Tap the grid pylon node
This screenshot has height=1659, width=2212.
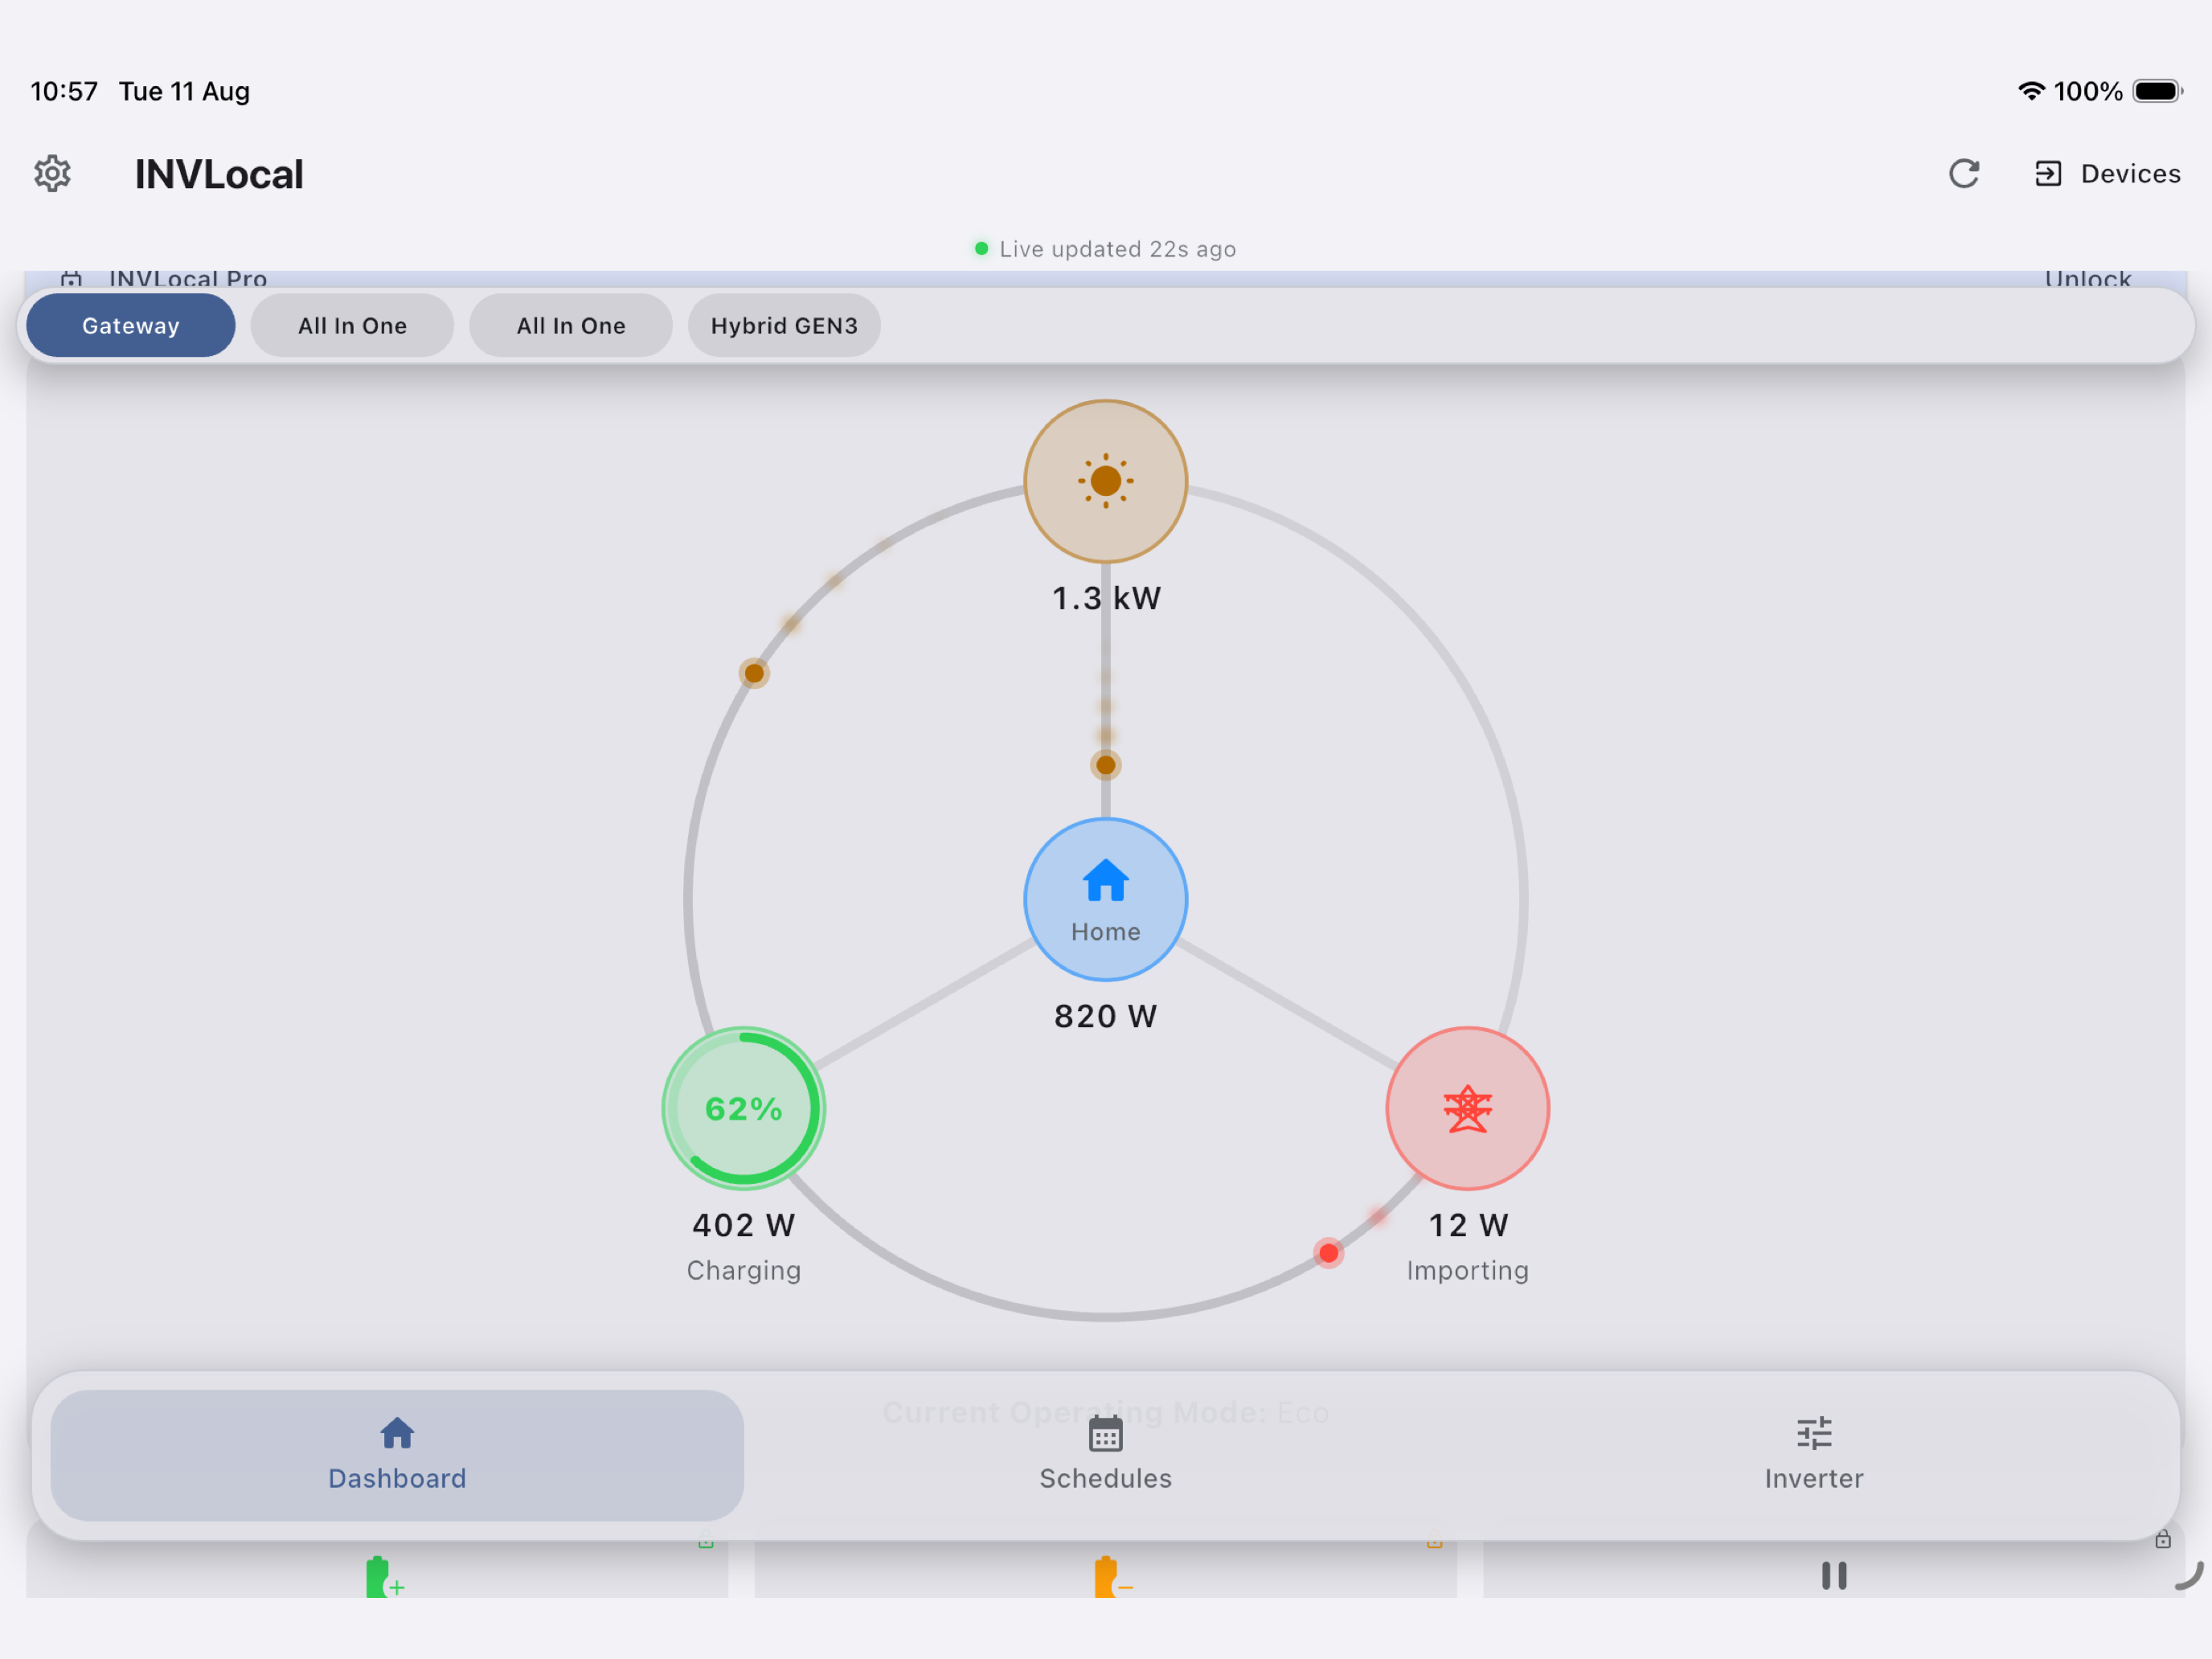1467,1108
